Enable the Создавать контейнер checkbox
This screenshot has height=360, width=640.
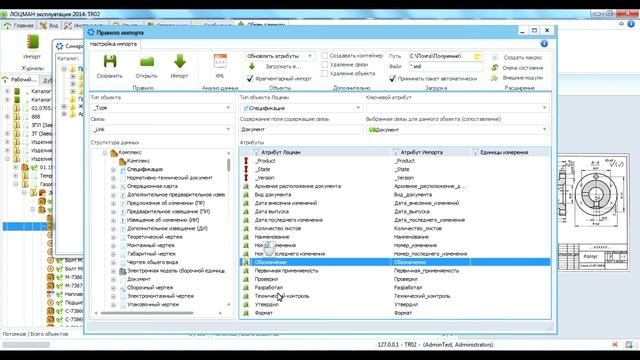point(324,56)
